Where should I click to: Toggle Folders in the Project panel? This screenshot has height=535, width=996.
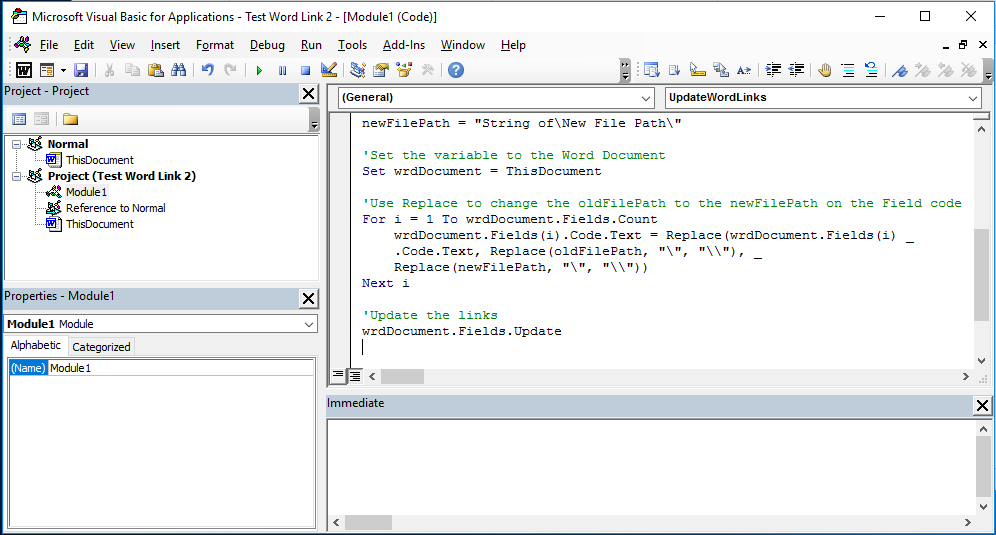pos(70,119)
